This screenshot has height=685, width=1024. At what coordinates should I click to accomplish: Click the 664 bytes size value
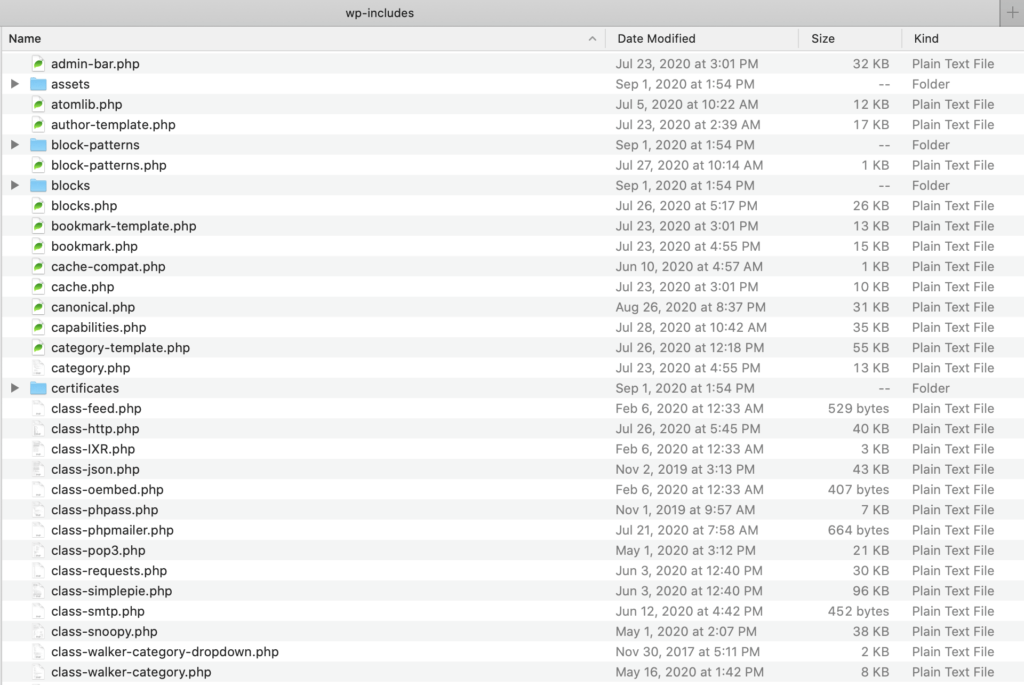858,530
